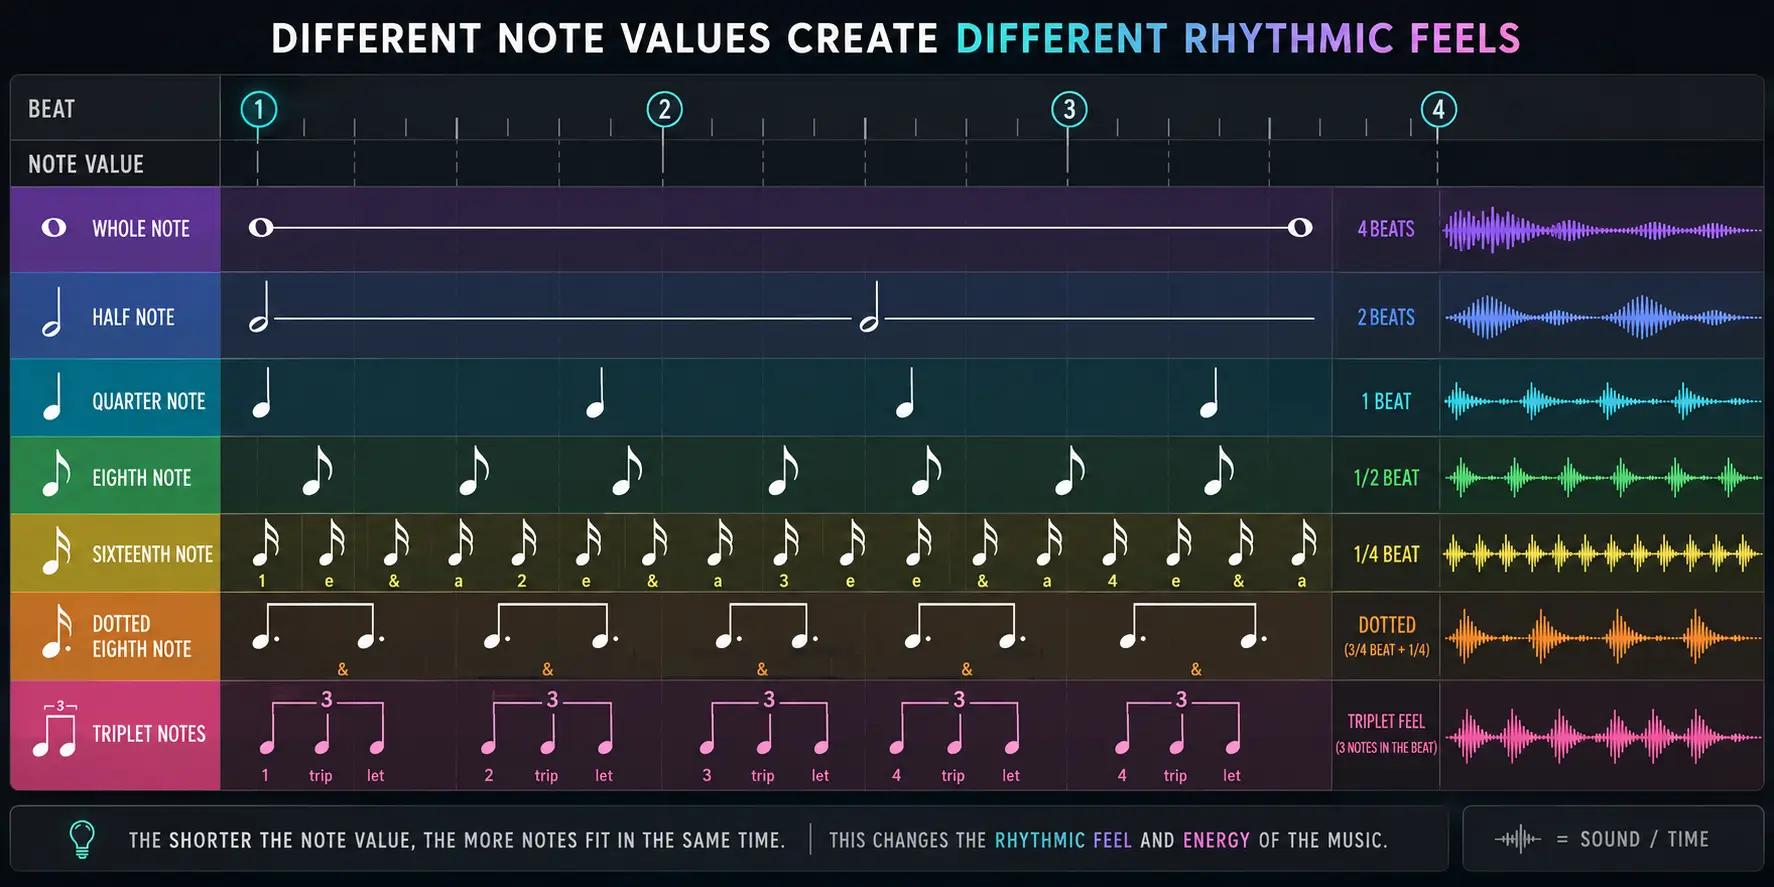Click the sixteenth note labeled 3

786,543
